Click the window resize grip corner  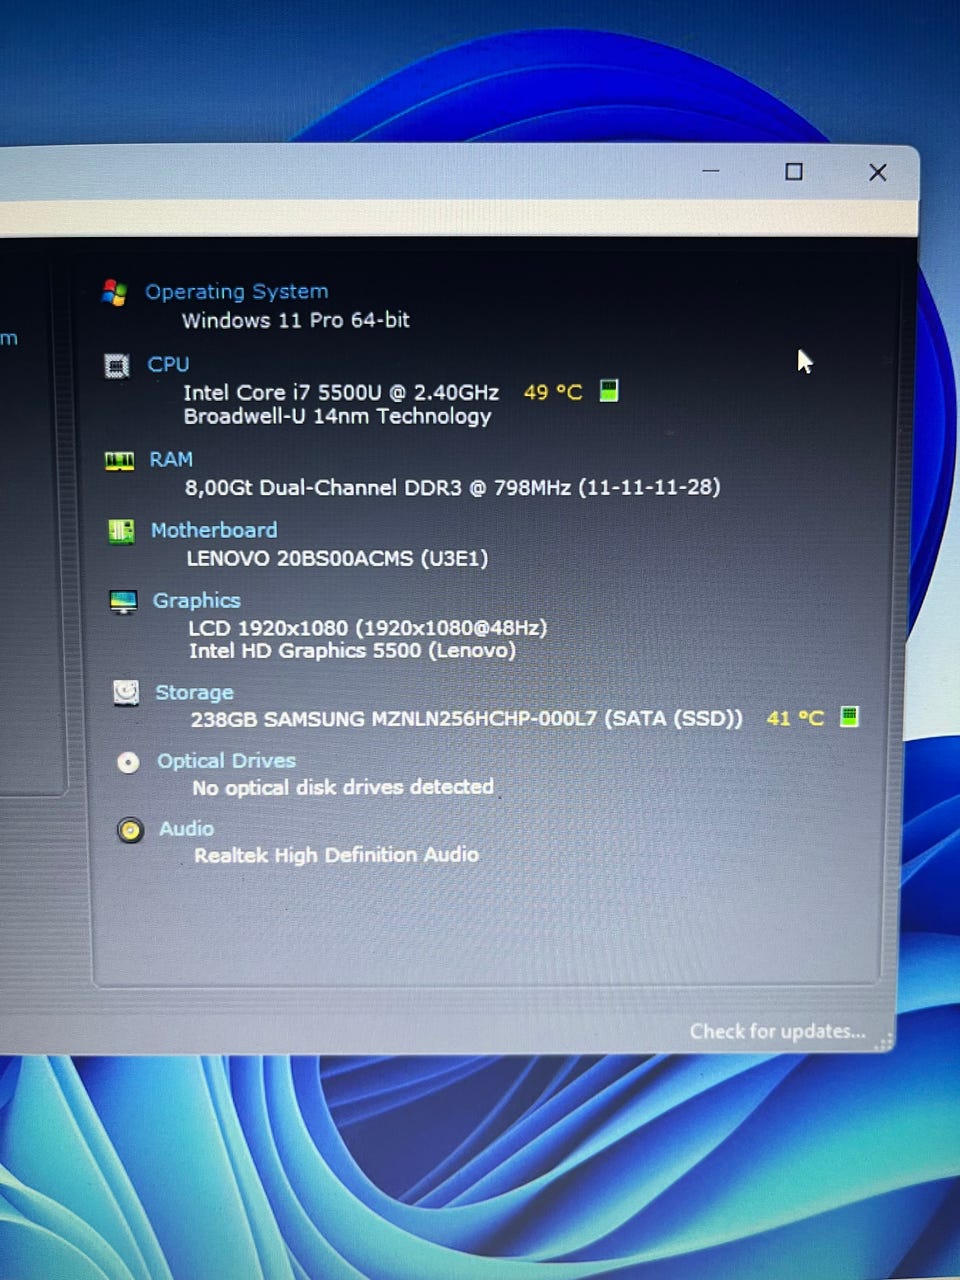(x=883, y=1042)
